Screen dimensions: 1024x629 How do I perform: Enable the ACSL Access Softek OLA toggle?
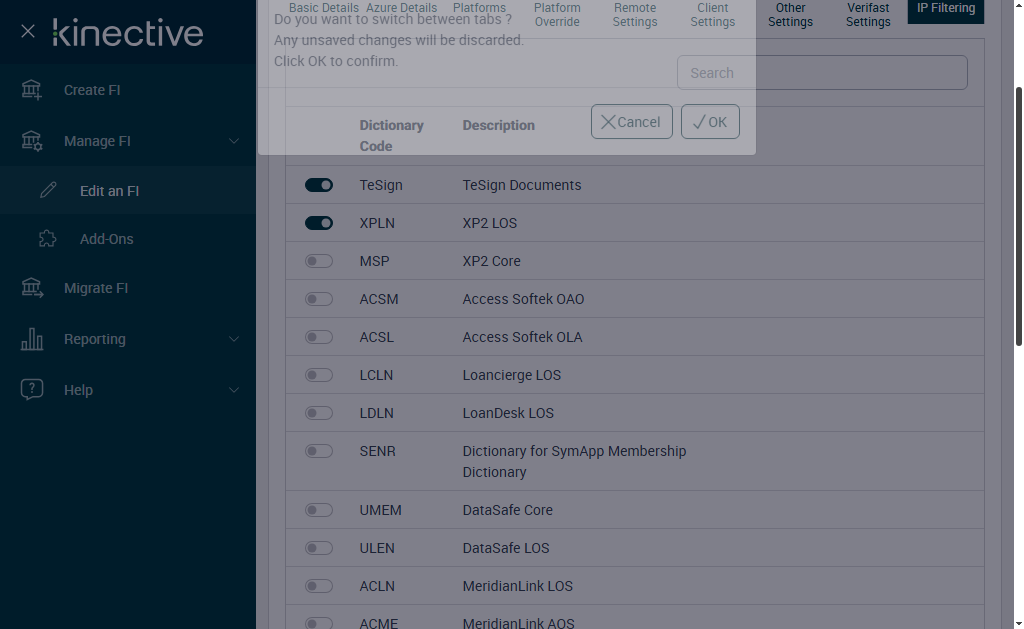319,337
